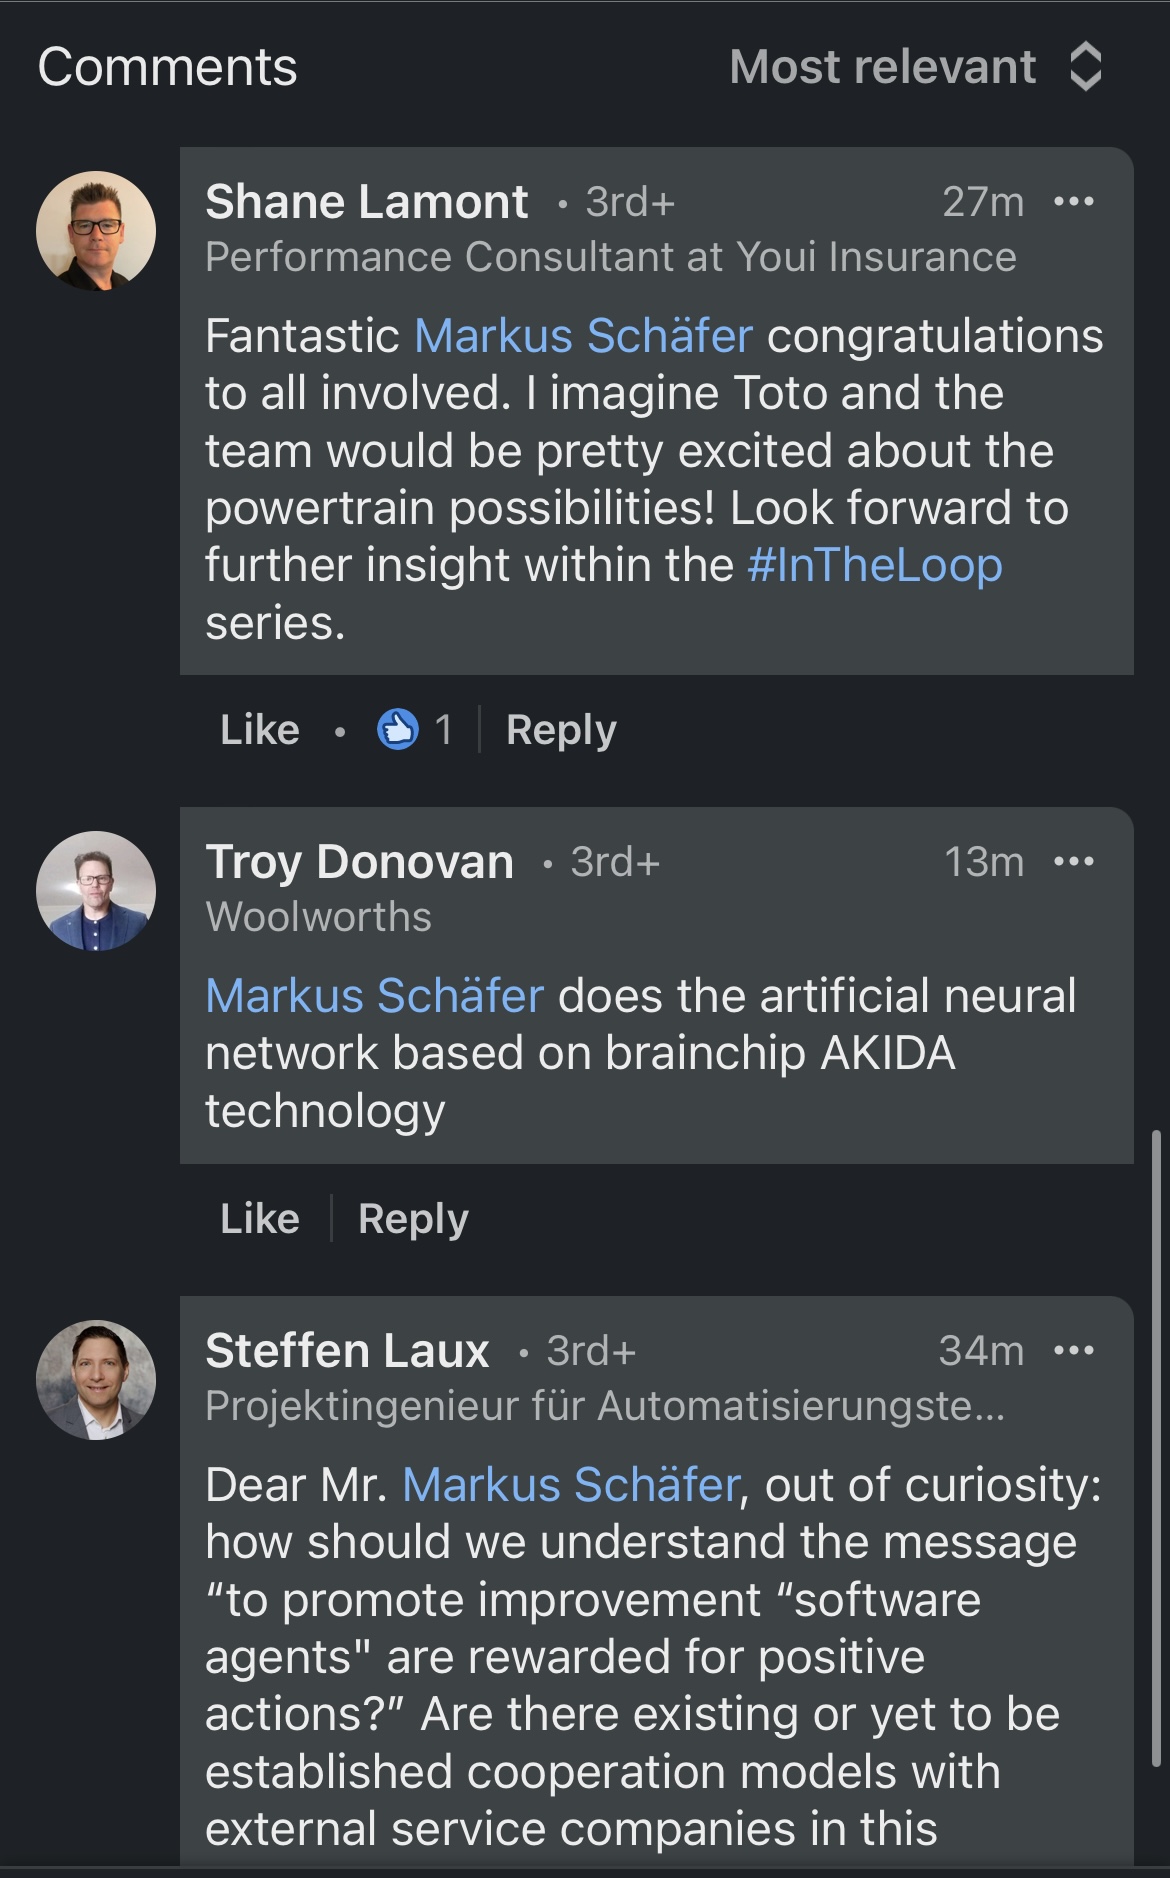Open Shane Lamont's name link
Viewport: 1170px width, 1878px height.
click(367, 202)
